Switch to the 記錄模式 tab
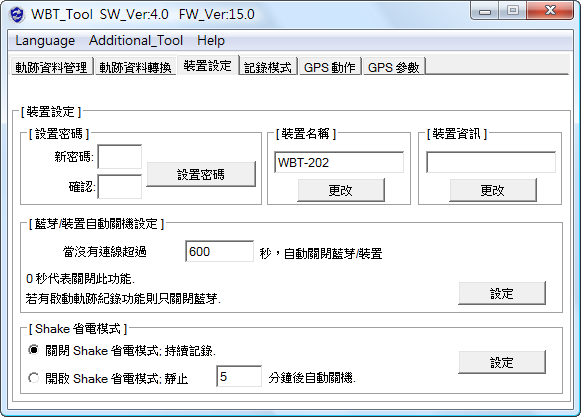This screenshot has height=417, width=581. 268,67
